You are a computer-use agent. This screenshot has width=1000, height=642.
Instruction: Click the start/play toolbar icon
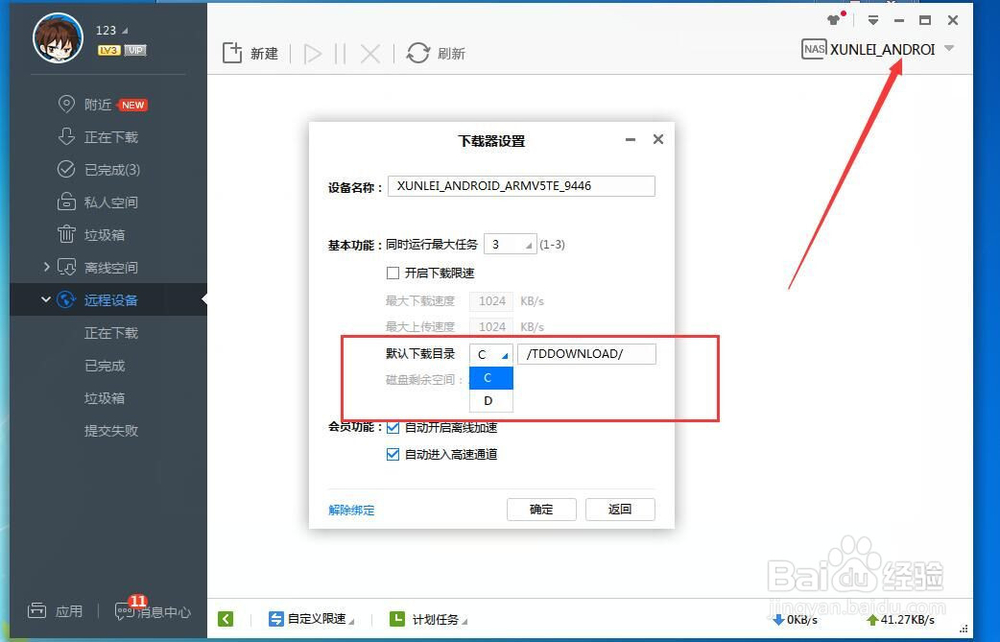312,54
